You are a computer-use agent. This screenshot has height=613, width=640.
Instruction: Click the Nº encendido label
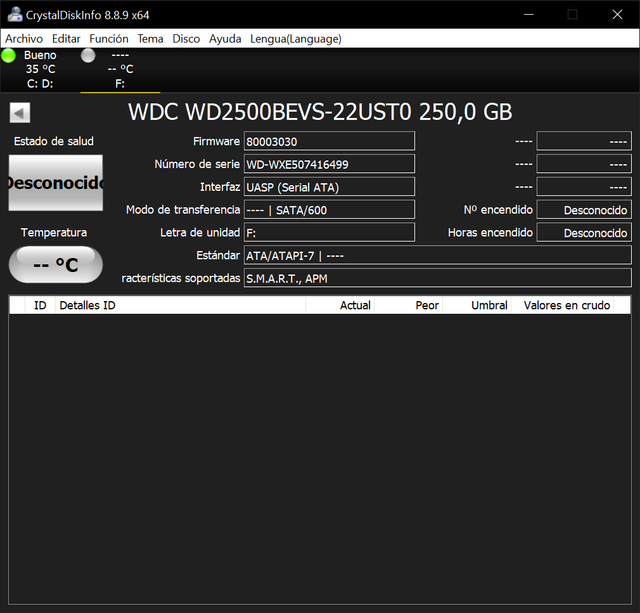click(498, 210)
